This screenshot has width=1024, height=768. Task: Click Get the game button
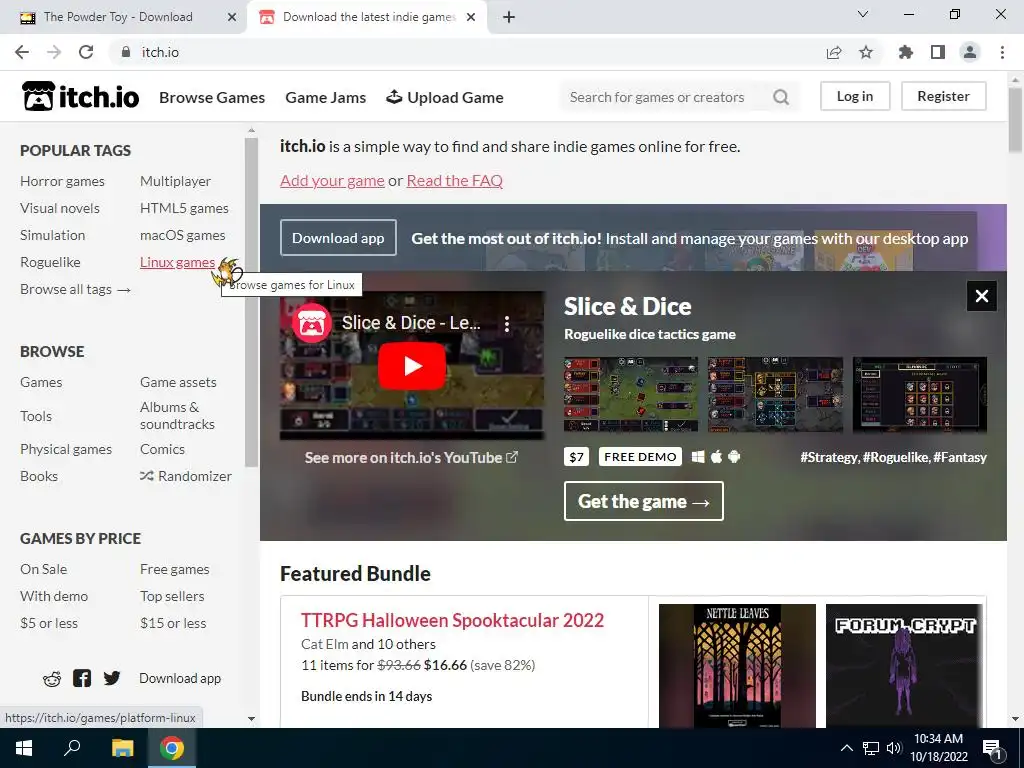pyautogui.click(x=644, y=501)
